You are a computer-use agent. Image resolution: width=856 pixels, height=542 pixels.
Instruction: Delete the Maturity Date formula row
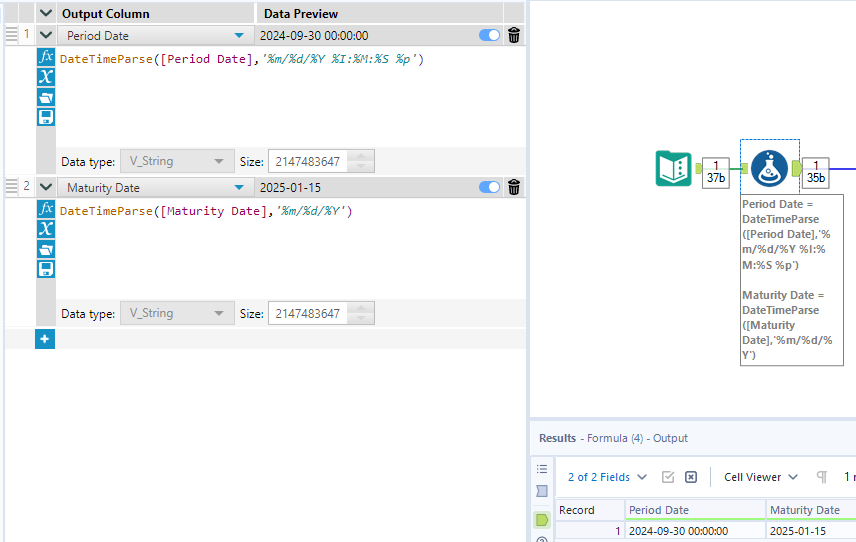point(514,187)
